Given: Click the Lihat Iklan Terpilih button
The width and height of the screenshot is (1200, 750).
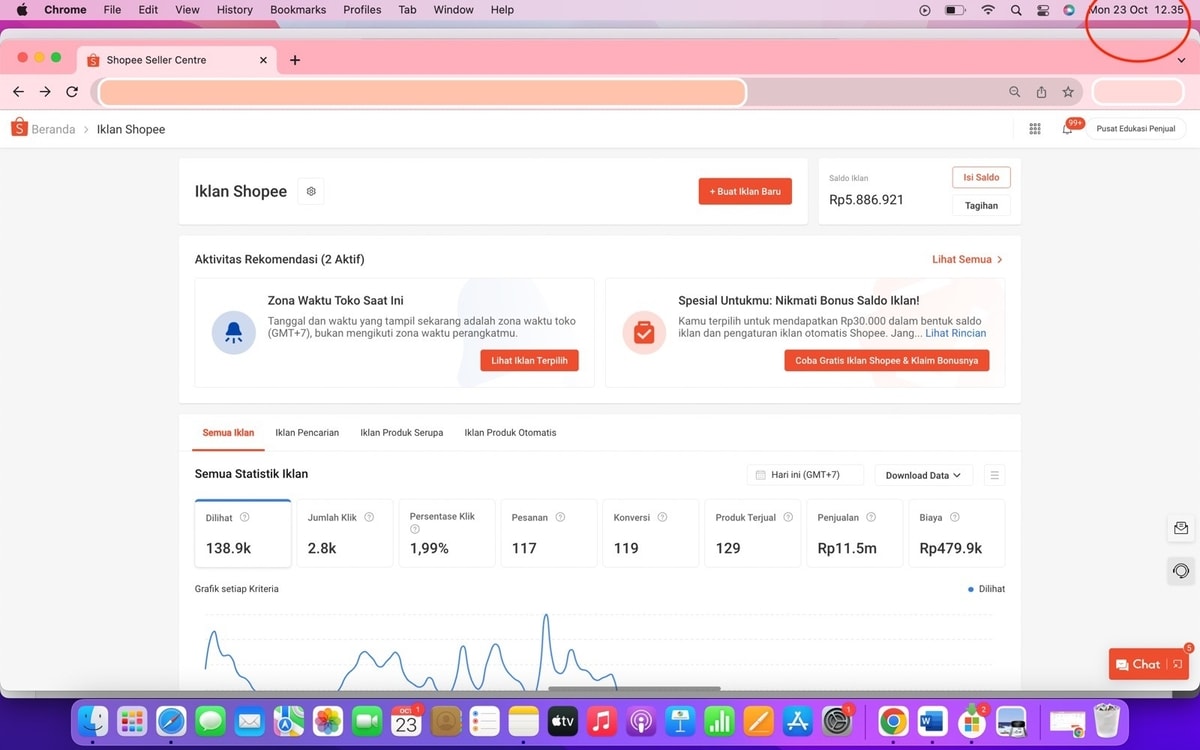Looking at the screenshot, I should [x=529, y=360].
